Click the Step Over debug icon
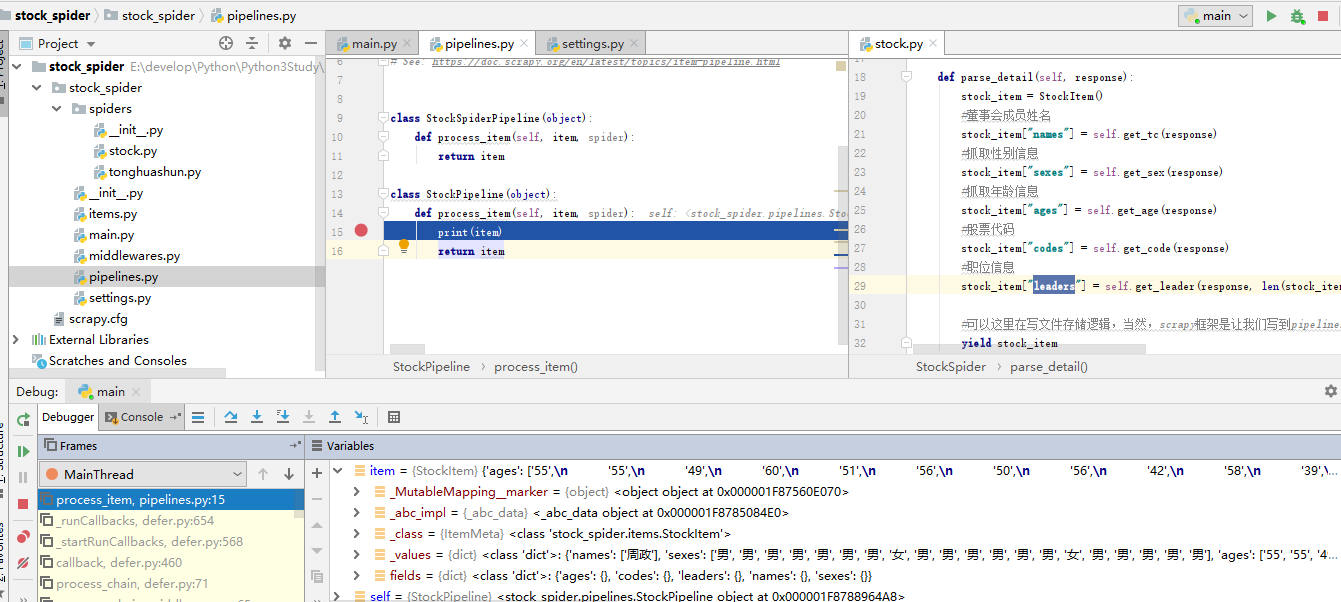Viewport: 1341px width, 602px height. 231,417
